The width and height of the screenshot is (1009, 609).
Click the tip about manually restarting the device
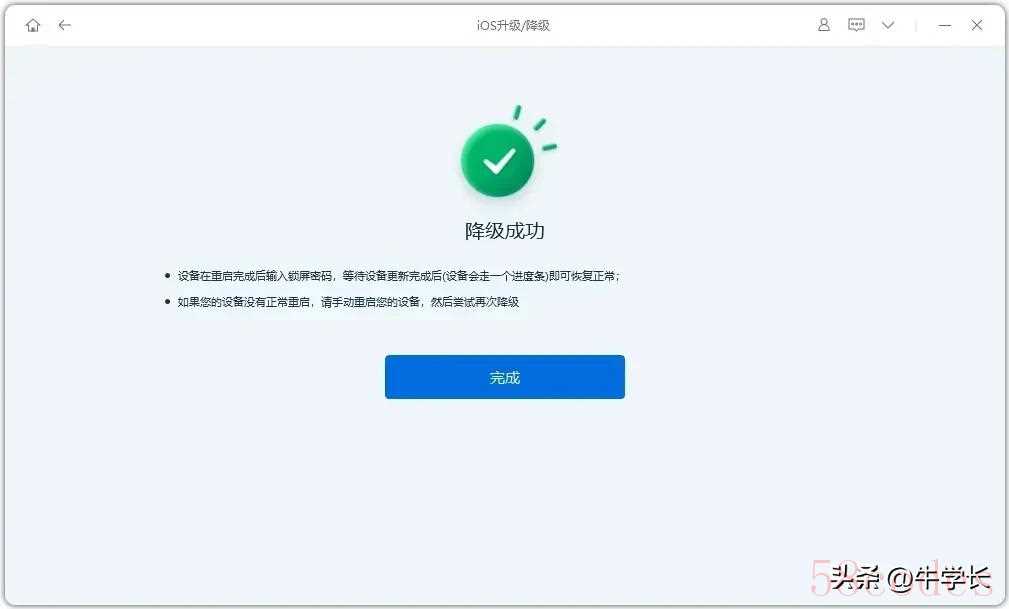348,302
